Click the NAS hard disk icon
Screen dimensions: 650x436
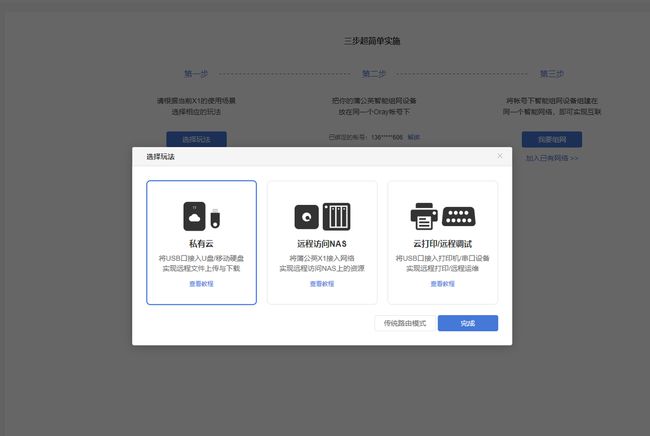(306, 216)
